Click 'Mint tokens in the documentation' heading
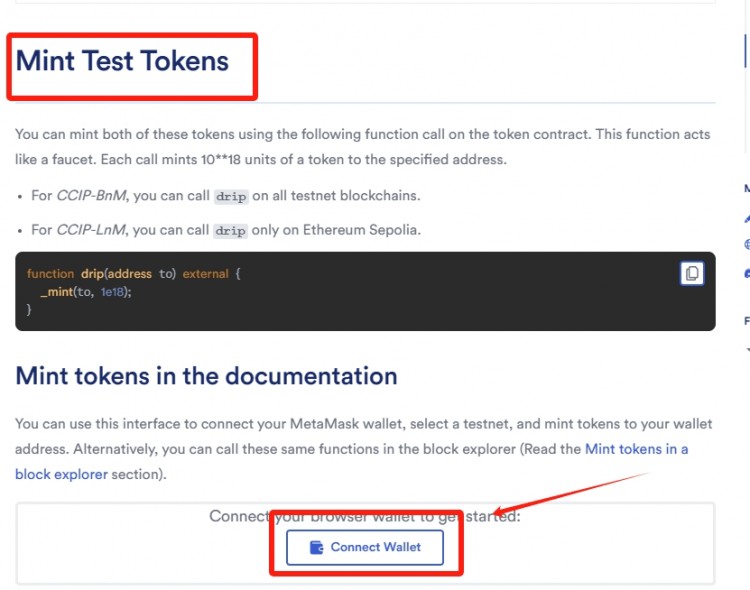 pos(206,376)
